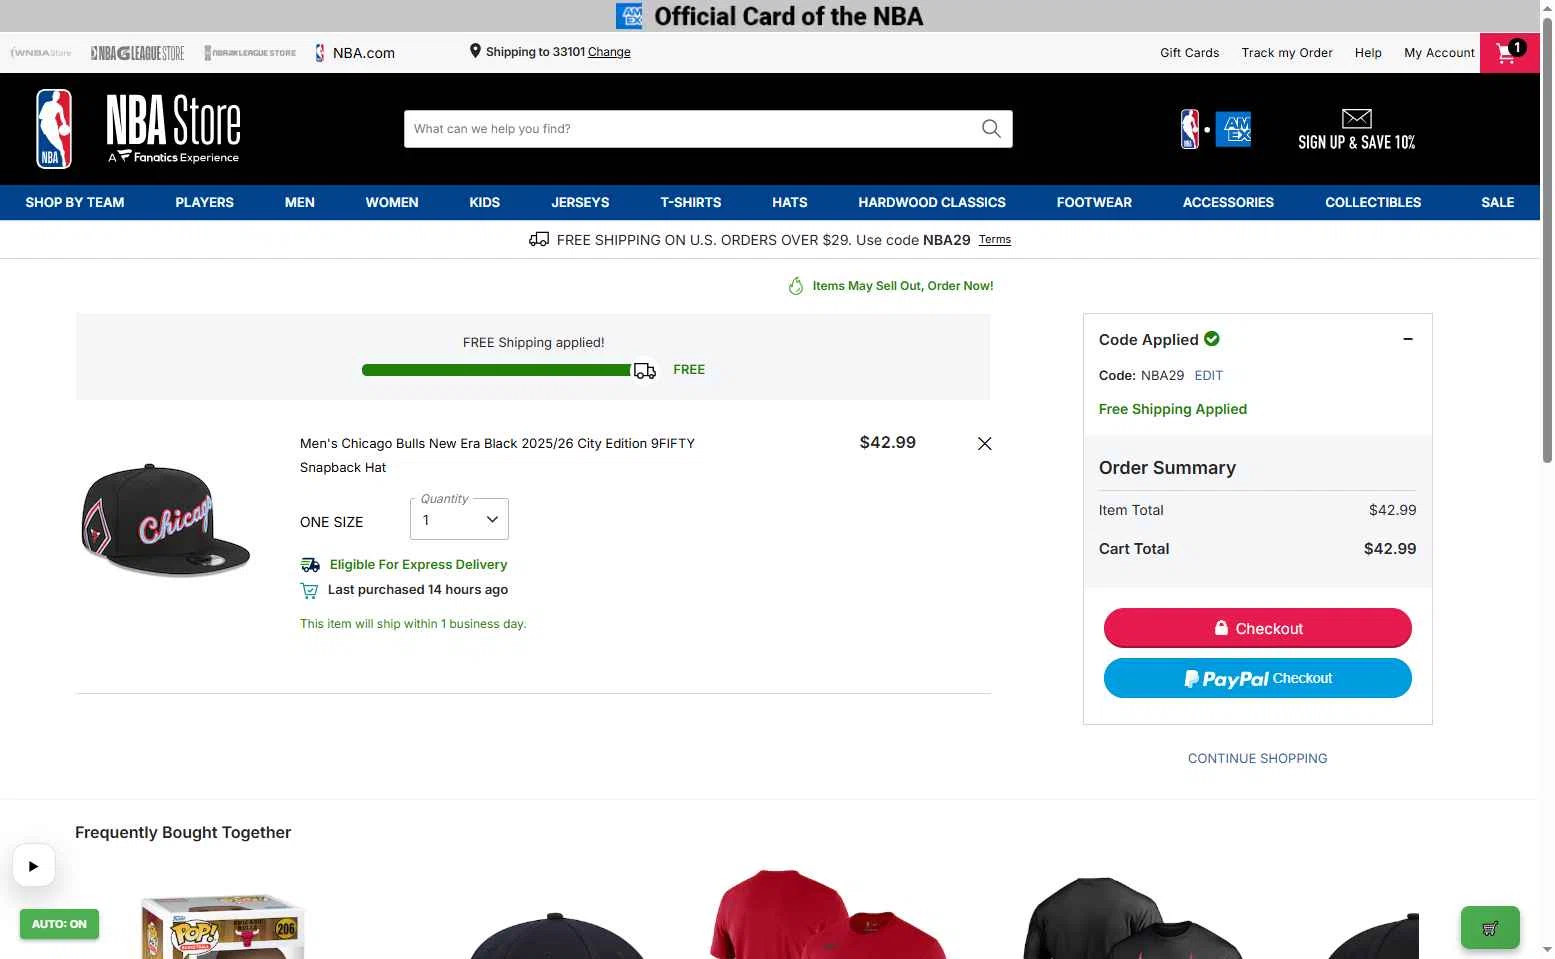This screenshot has width=1555, height=959.
Task: Open the Help link
Action: click(x=1368, y=53)
